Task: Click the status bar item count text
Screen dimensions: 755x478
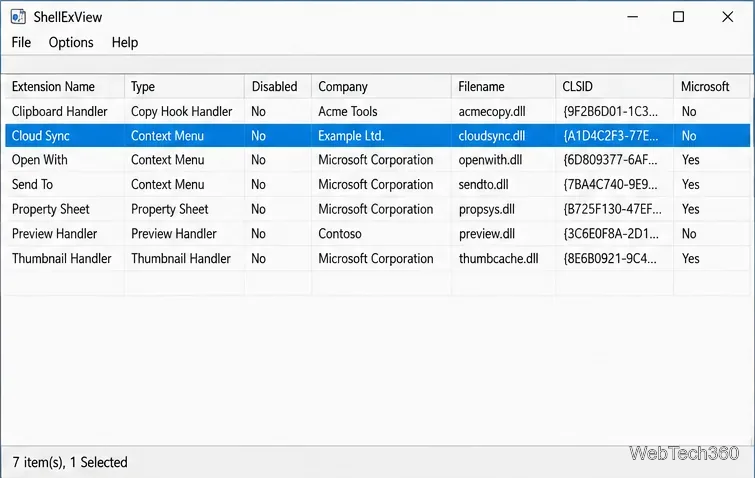Action: 70,462
